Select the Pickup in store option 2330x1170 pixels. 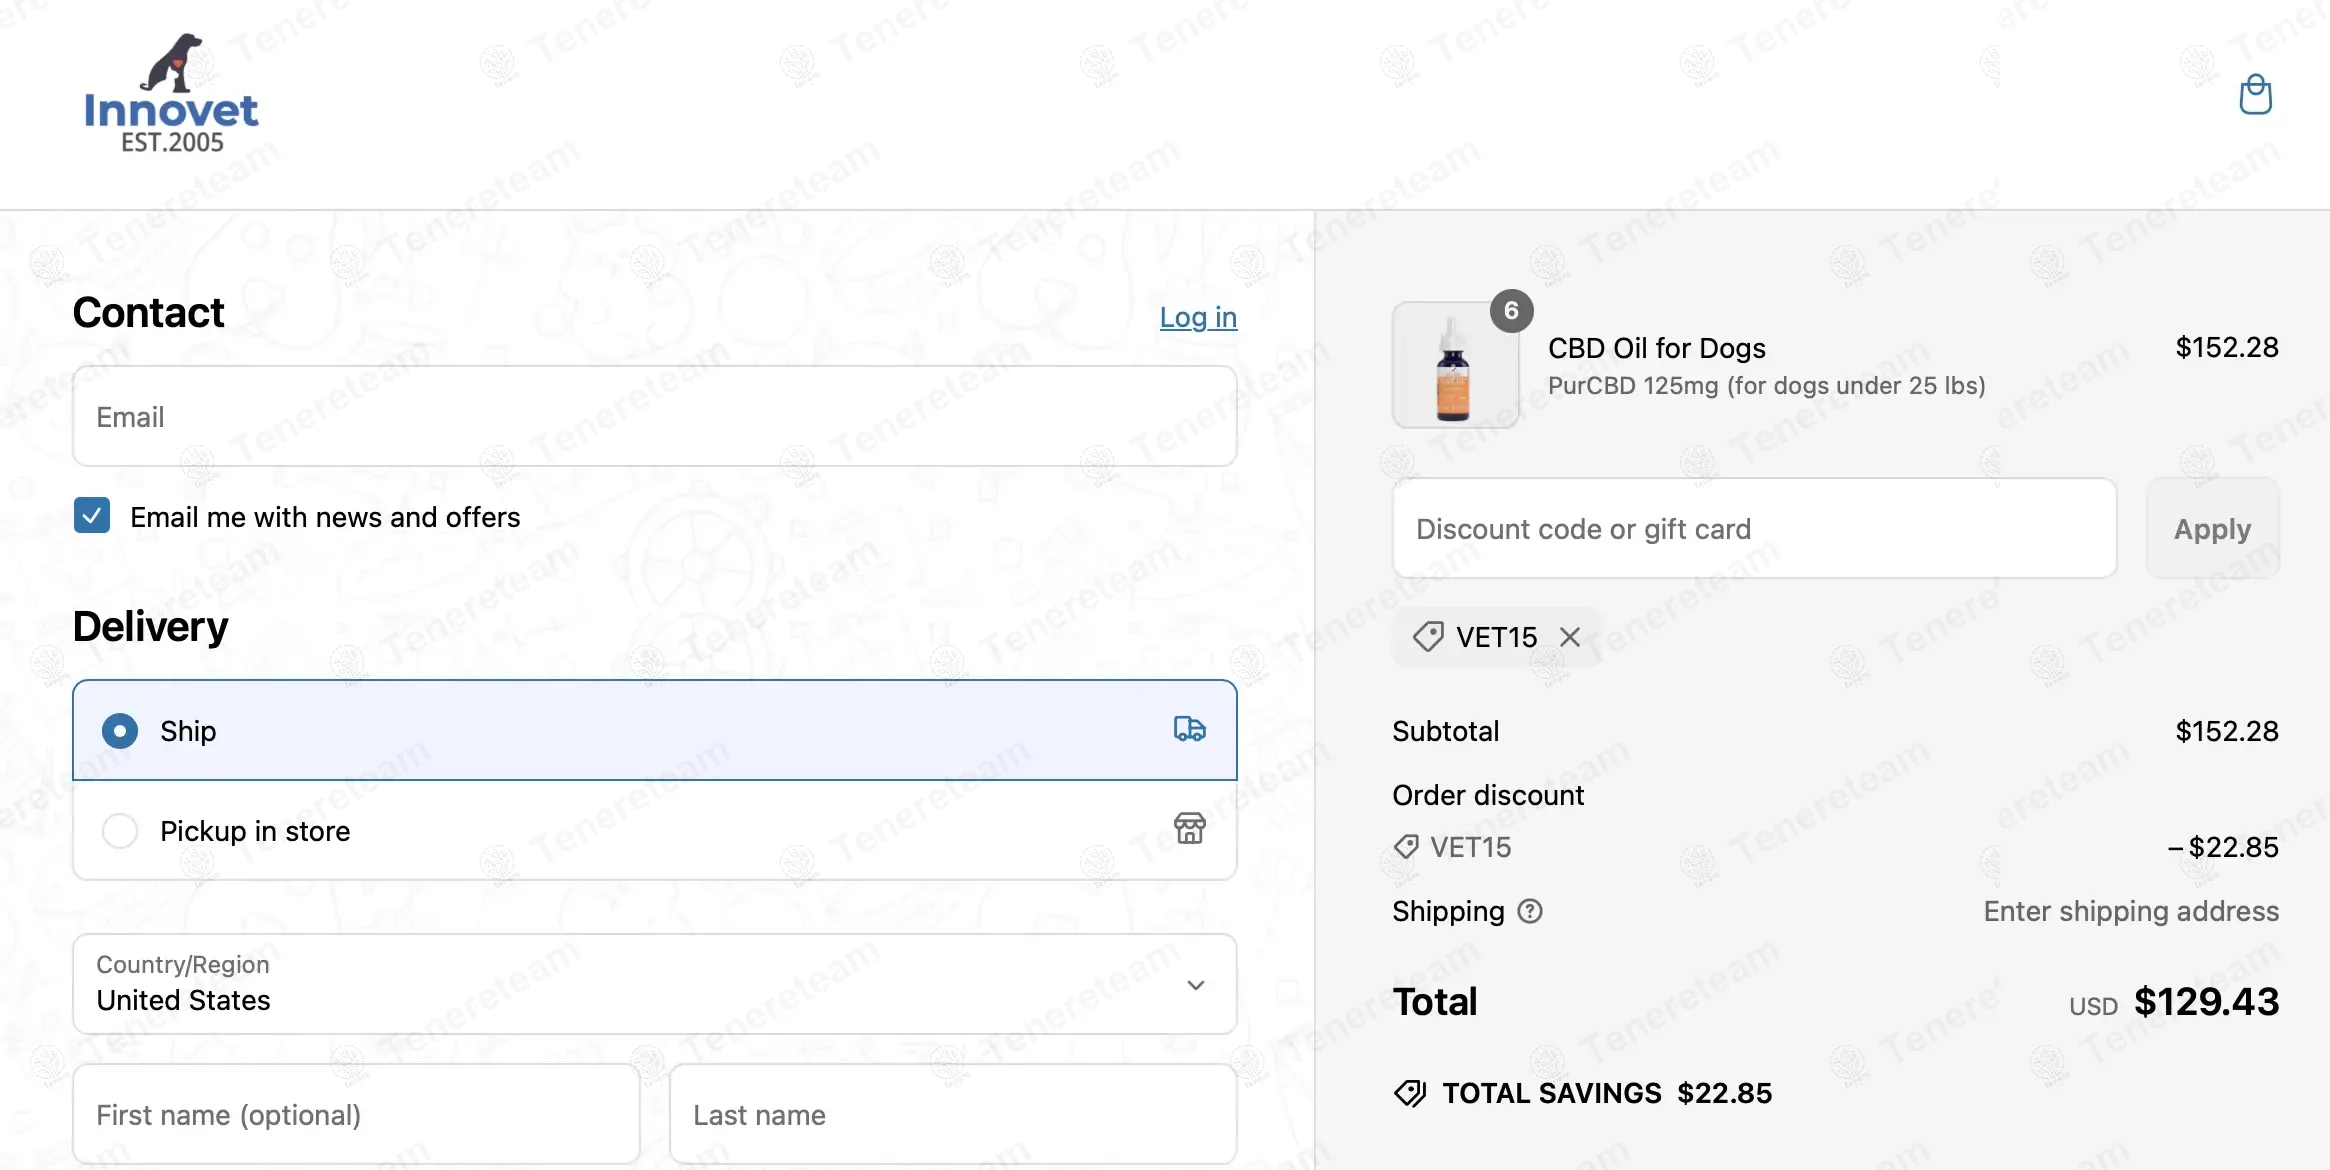[x=655, y=830]
